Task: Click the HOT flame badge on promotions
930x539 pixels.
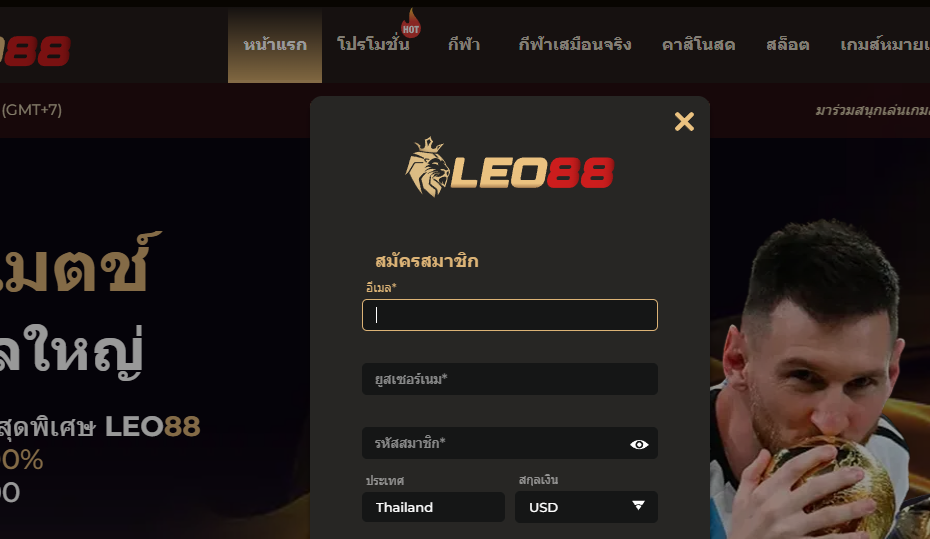Action: [410, 24]
